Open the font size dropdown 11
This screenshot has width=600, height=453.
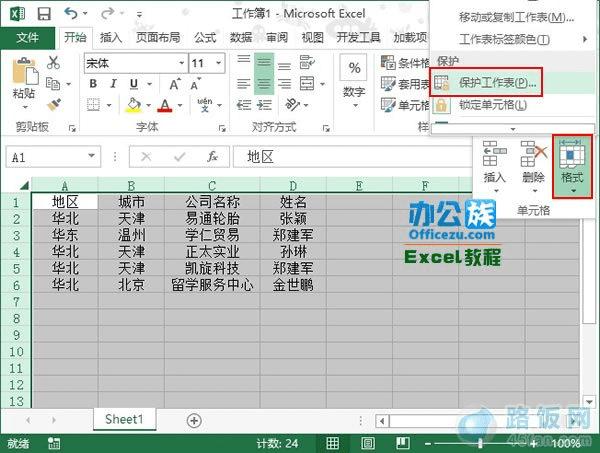click(x=218, y=63)
